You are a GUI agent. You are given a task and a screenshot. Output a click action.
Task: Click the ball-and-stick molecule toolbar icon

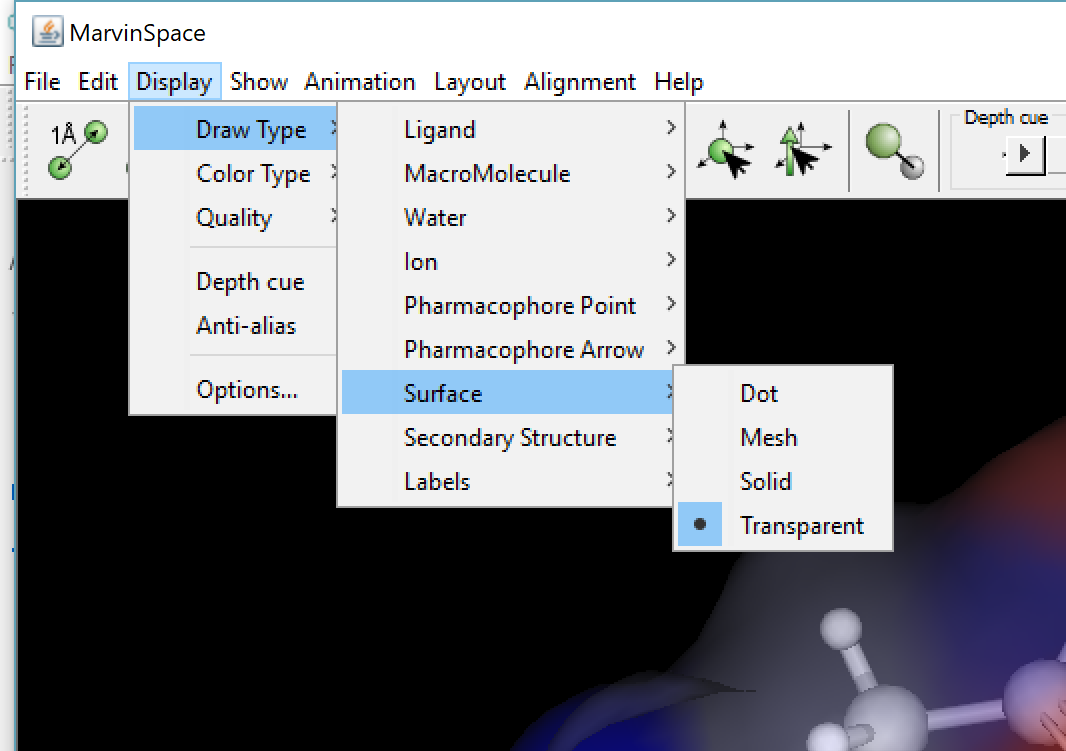[894, 152]
